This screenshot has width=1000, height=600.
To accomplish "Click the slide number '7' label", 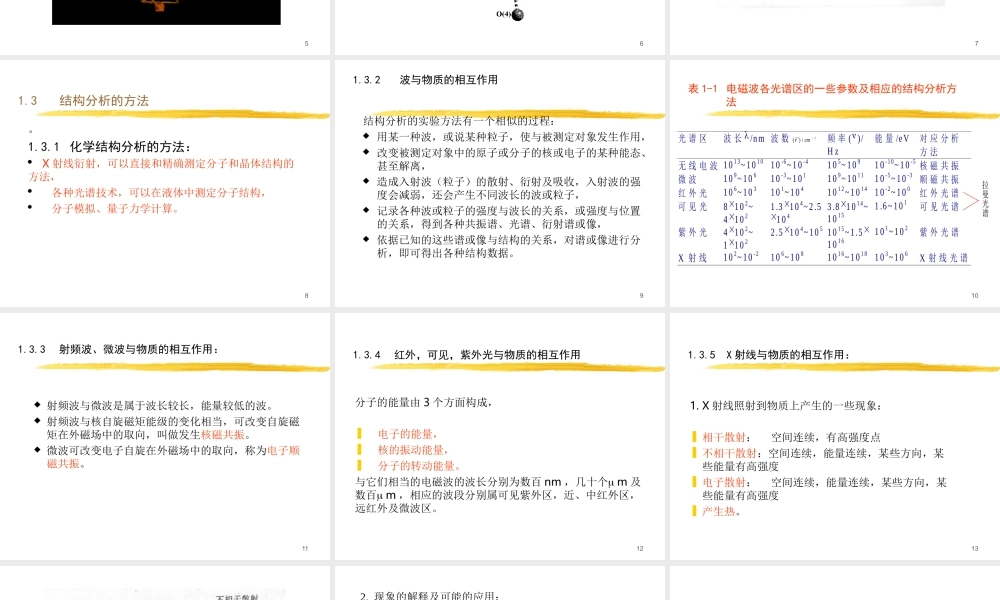I will (x=976, y=43).
